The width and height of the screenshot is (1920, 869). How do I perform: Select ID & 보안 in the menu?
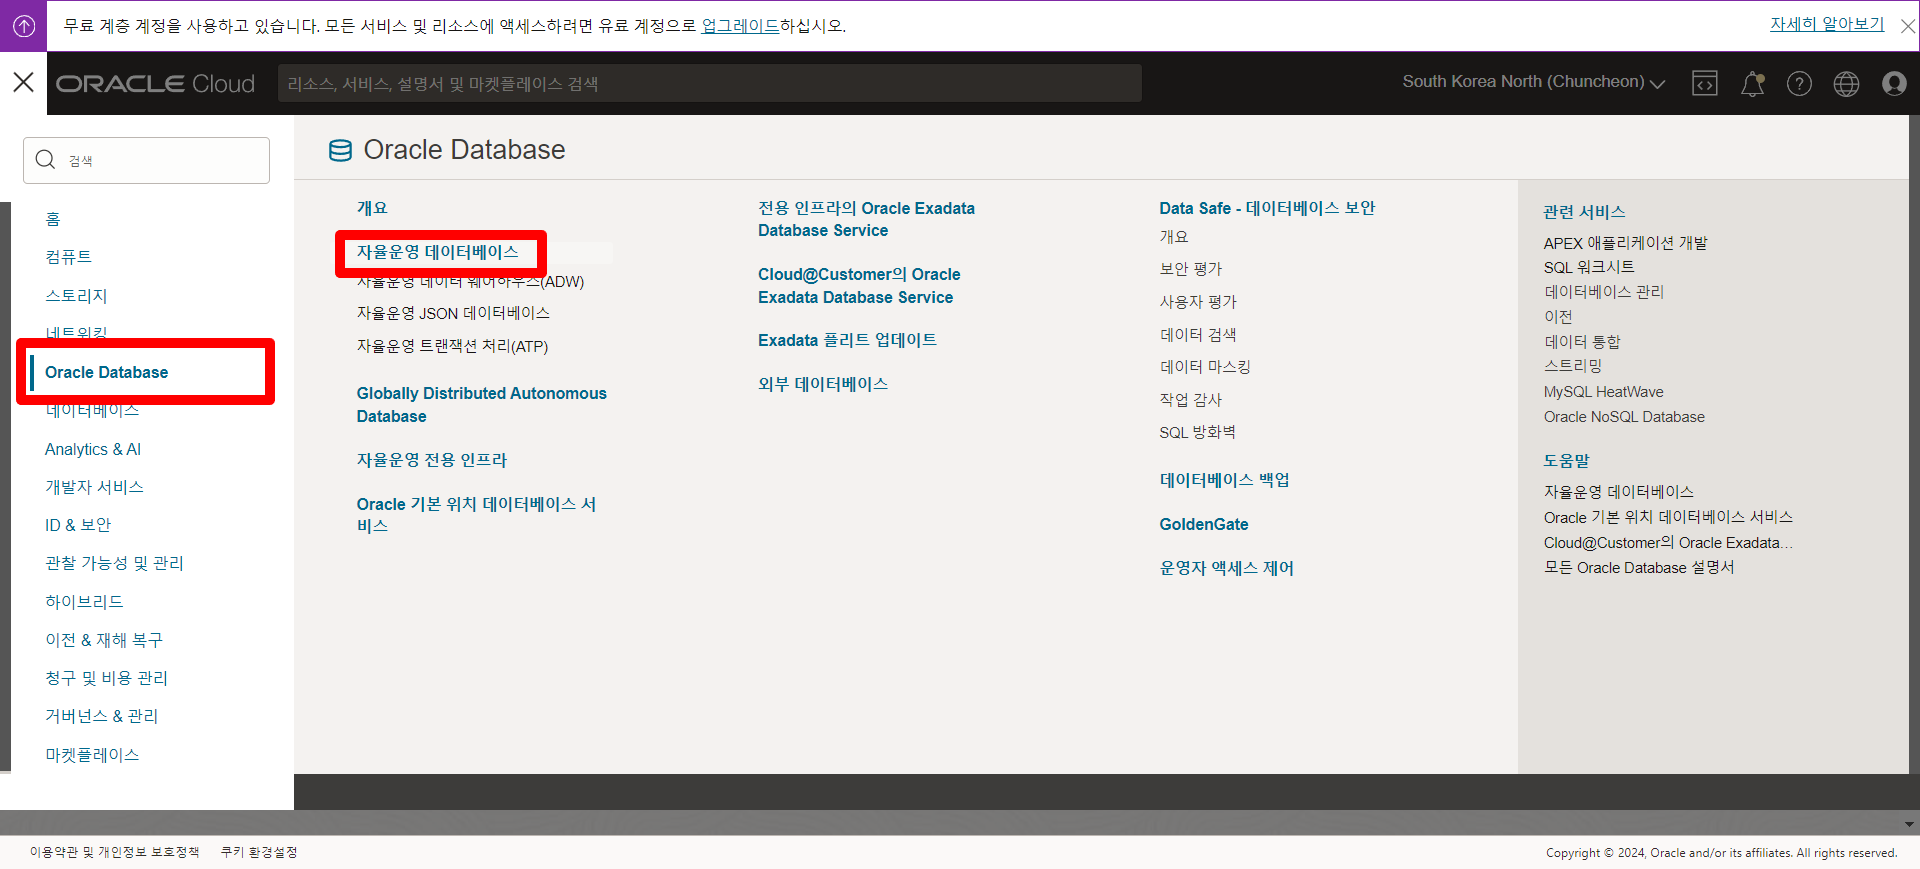coord(78,525)
